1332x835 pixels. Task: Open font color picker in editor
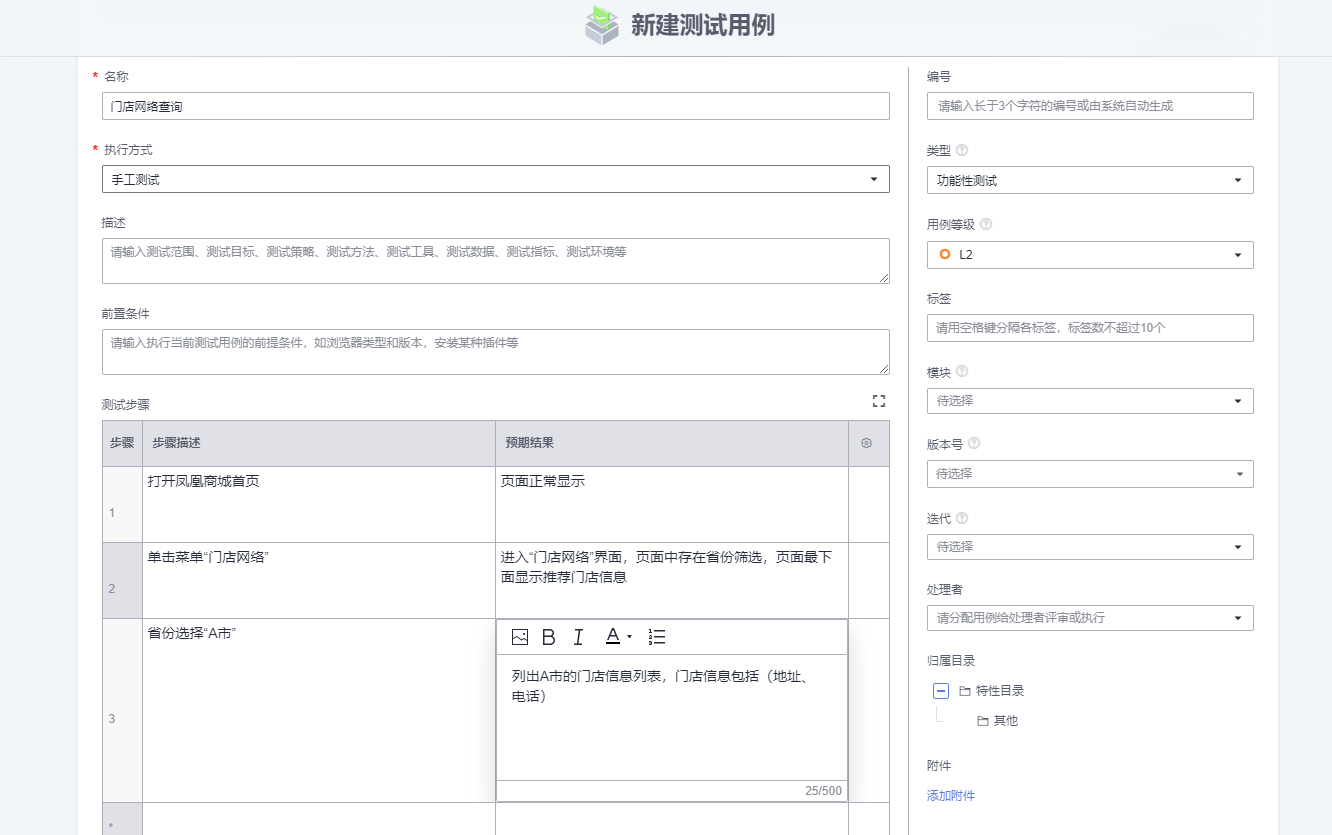[619, 637]
